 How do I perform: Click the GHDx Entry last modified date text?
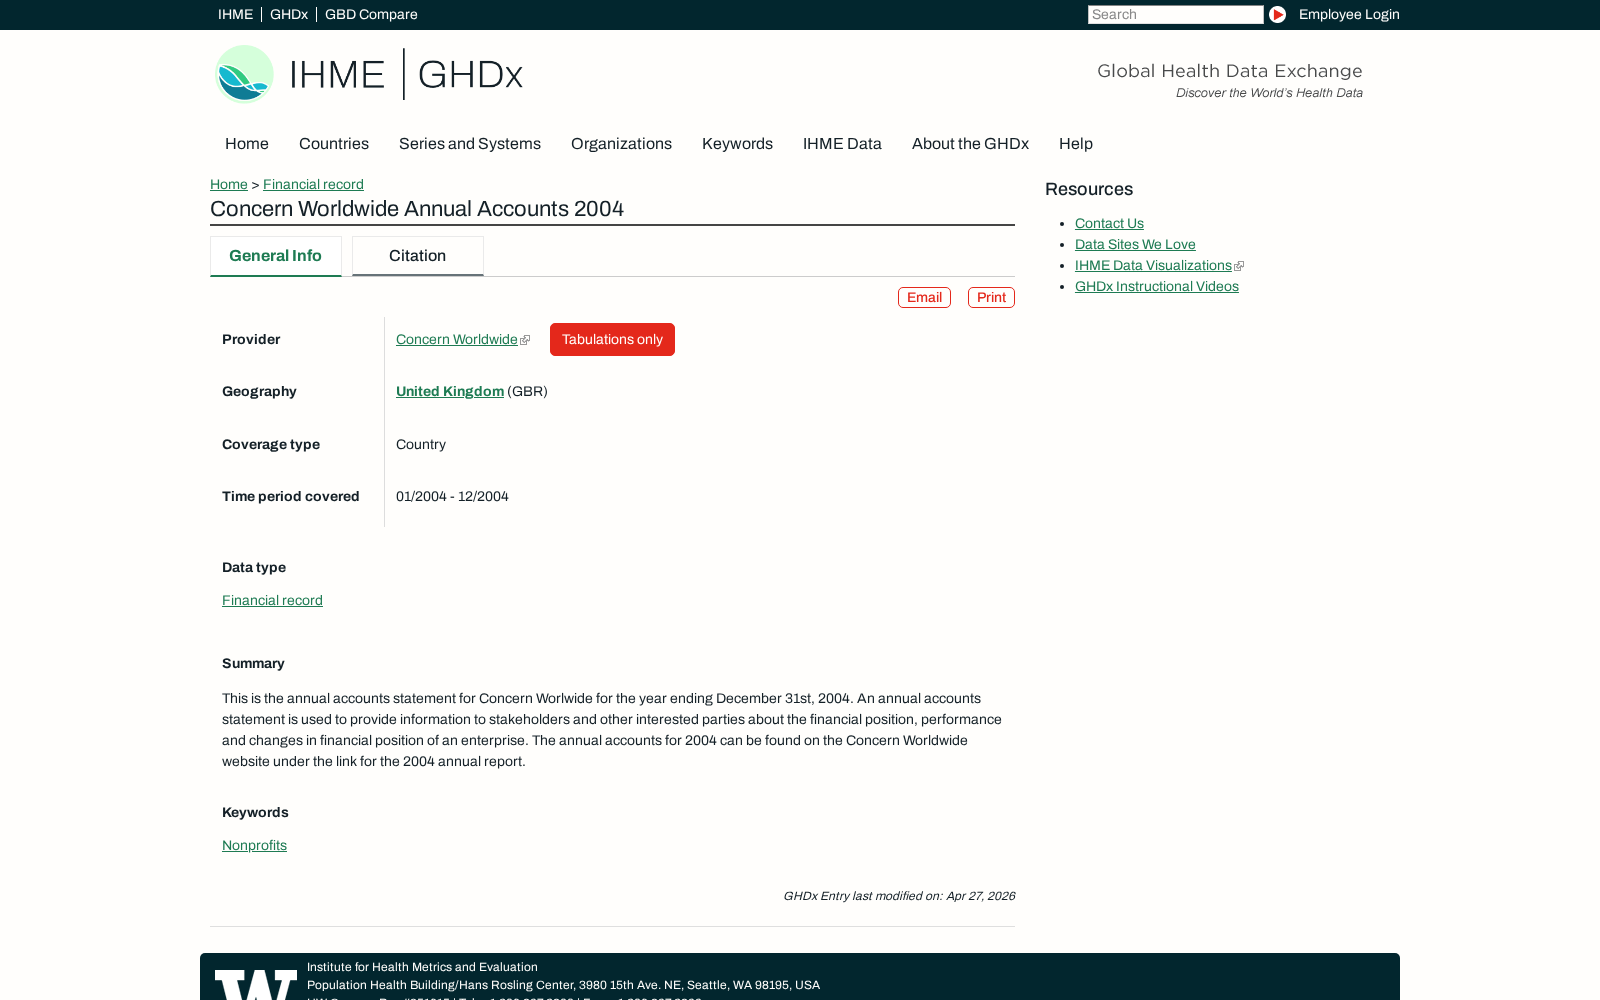pos(899,896)
